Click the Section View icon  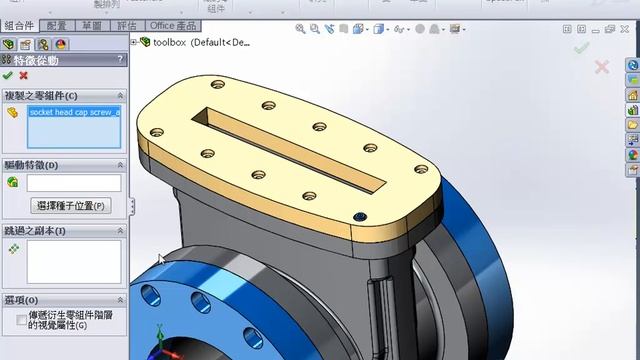(x=344, y=29)
